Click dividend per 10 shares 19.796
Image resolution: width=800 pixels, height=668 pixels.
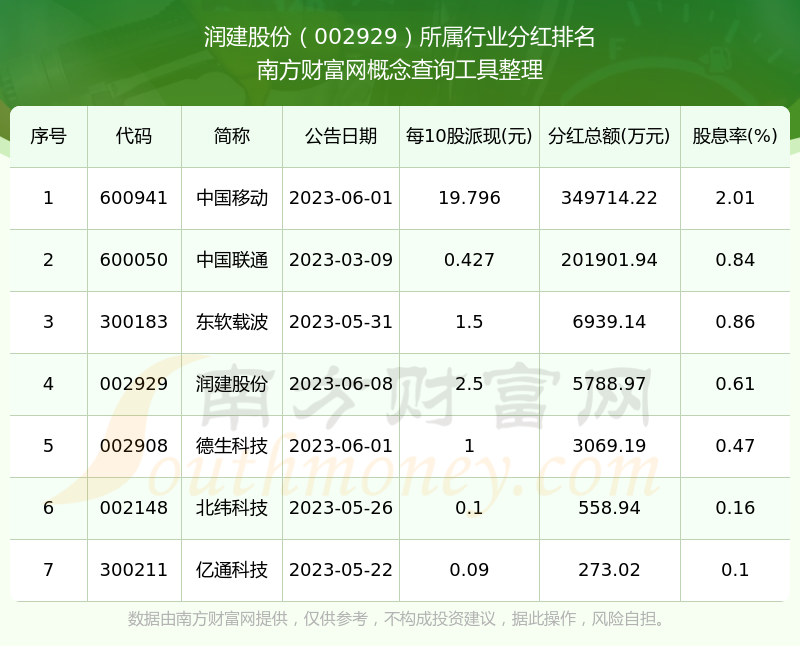469,198
